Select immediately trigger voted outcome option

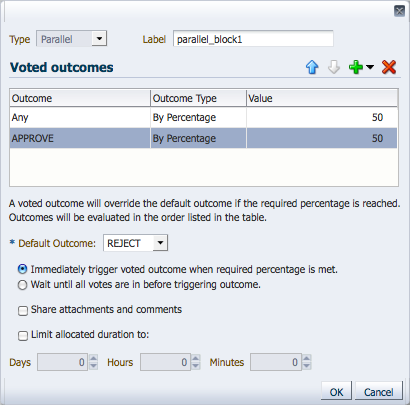pyautogui.click(x=22, y=269)
